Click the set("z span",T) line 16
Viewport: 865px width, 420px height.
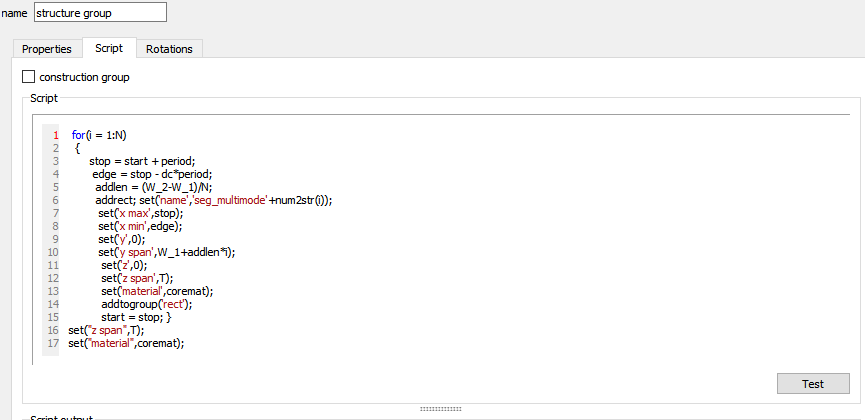pyautogui.click(x=106, y=330)
